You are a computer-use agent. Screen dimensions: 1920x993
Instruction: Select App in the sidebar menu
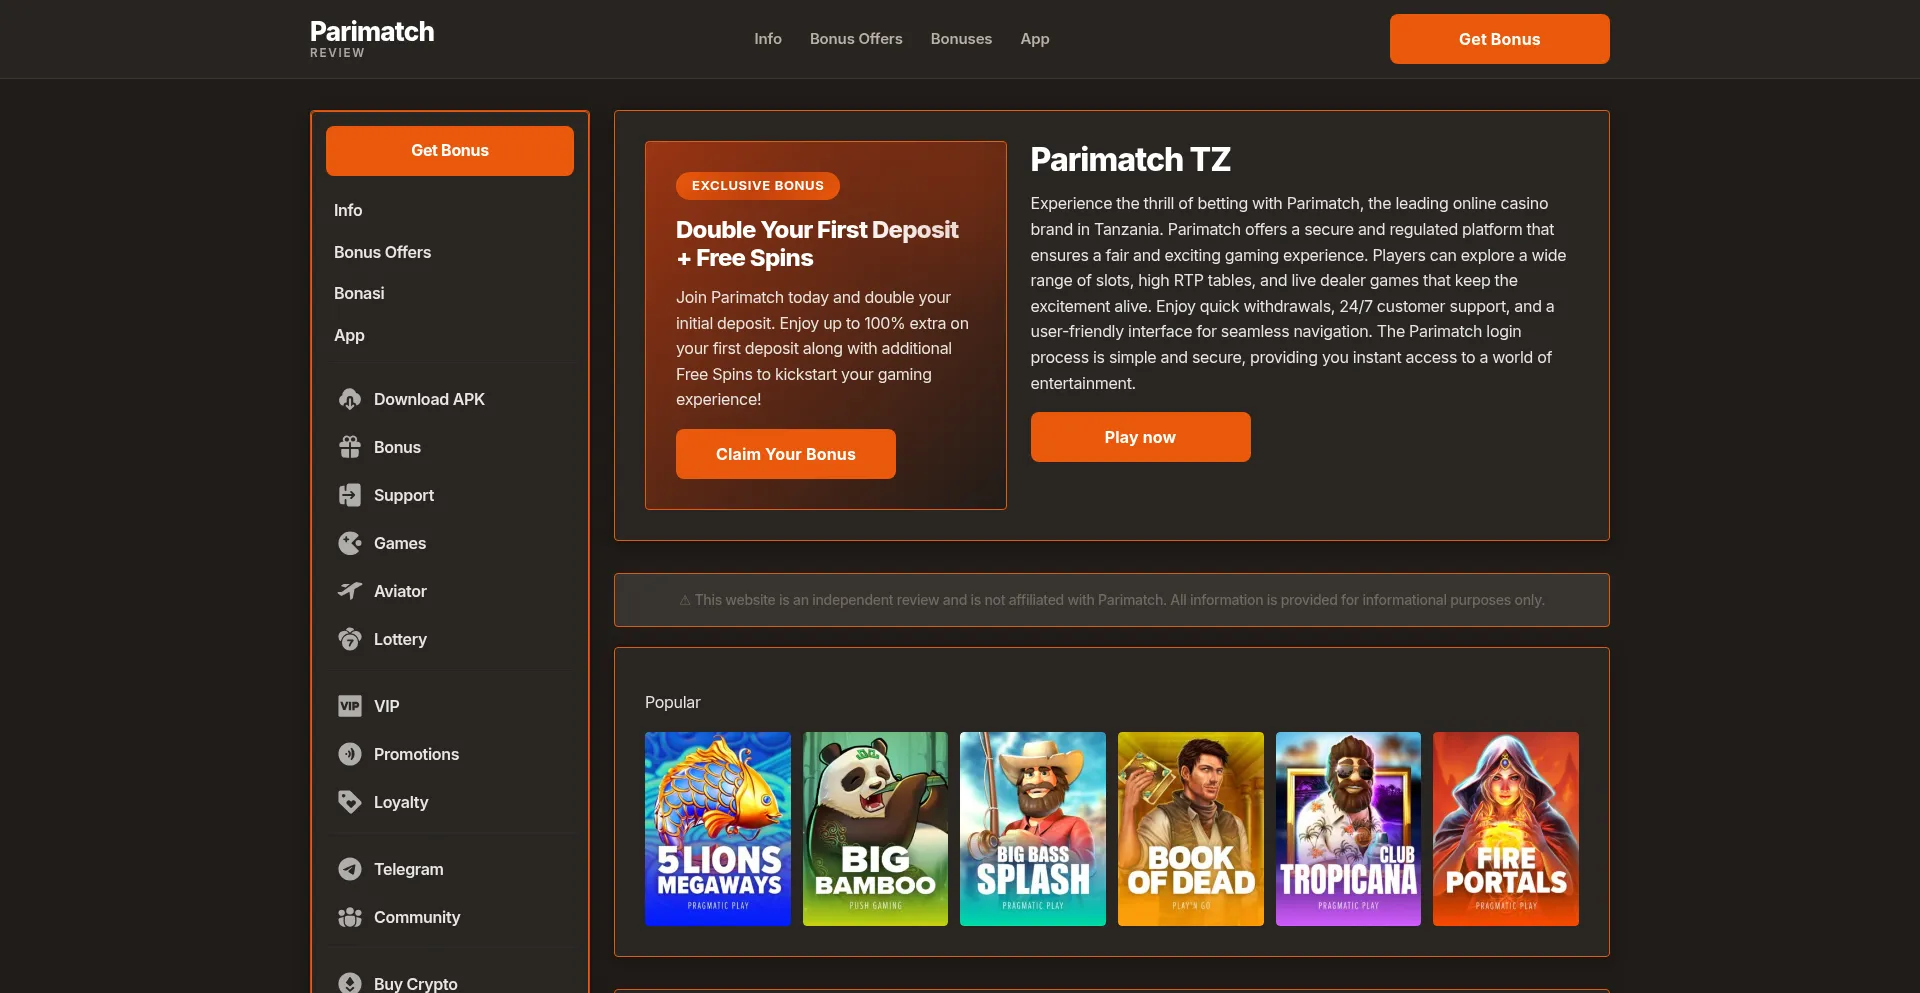(349, 335)
